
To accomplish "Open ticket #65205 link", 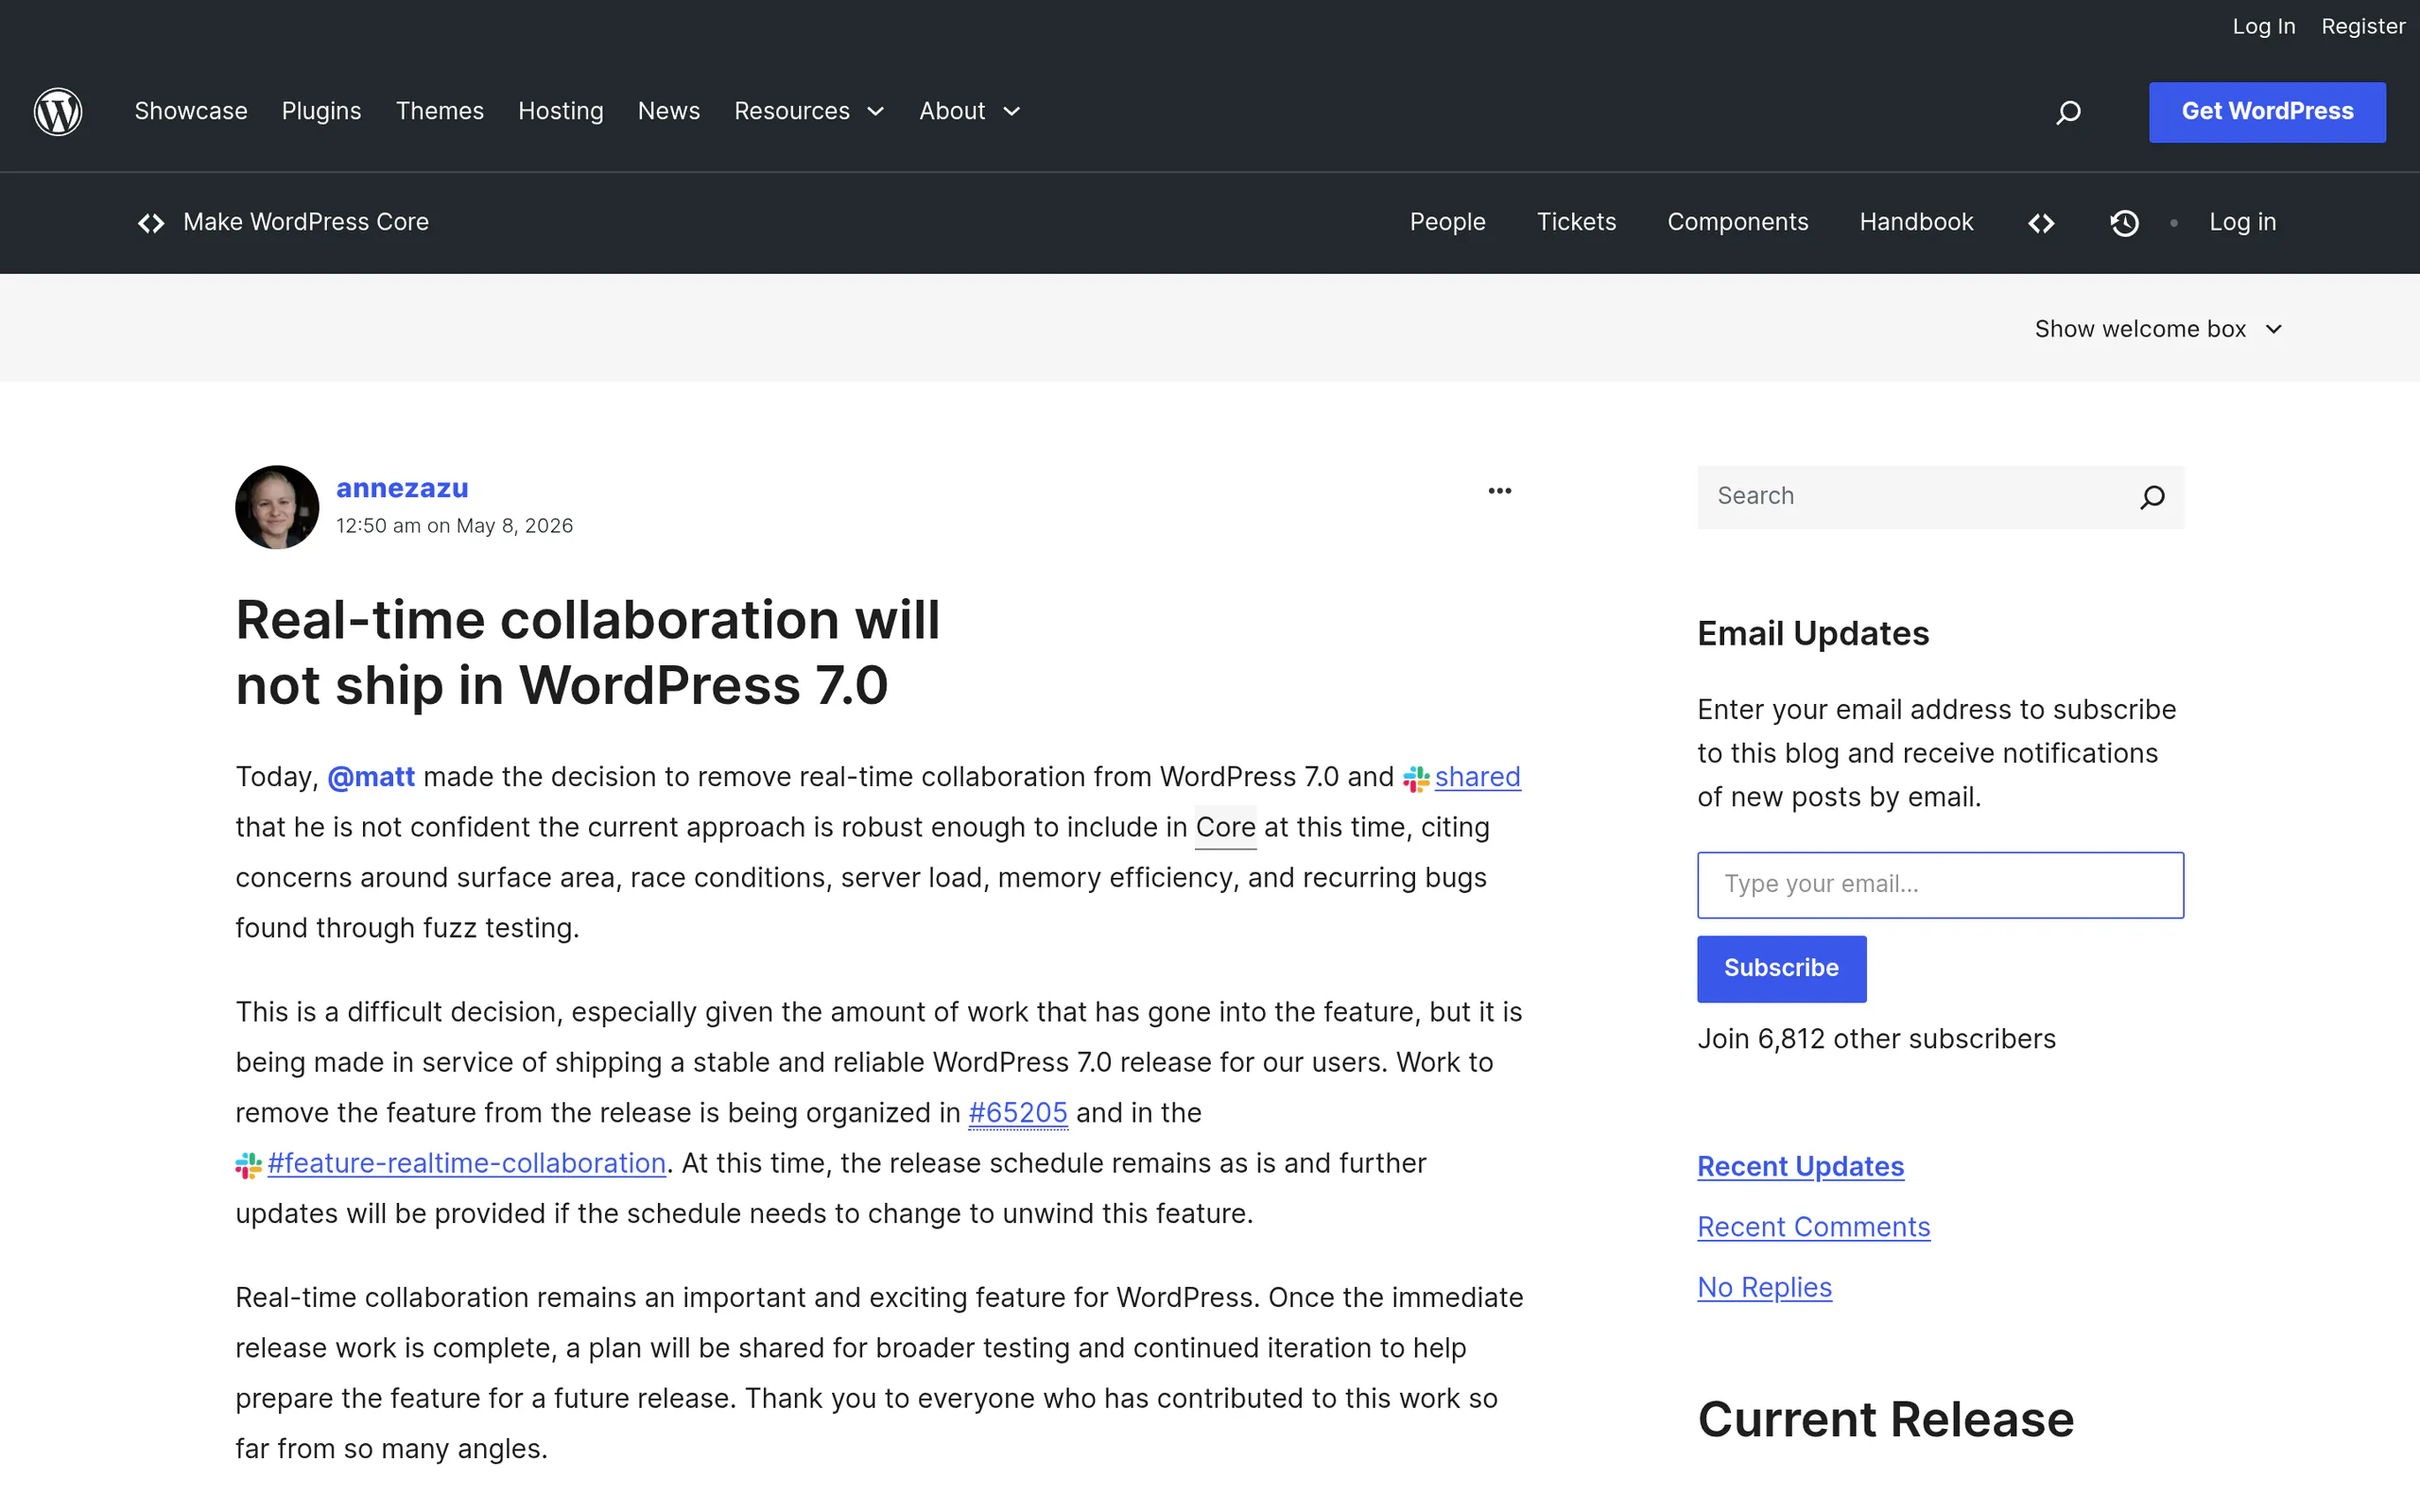I will [1018, 1113].
